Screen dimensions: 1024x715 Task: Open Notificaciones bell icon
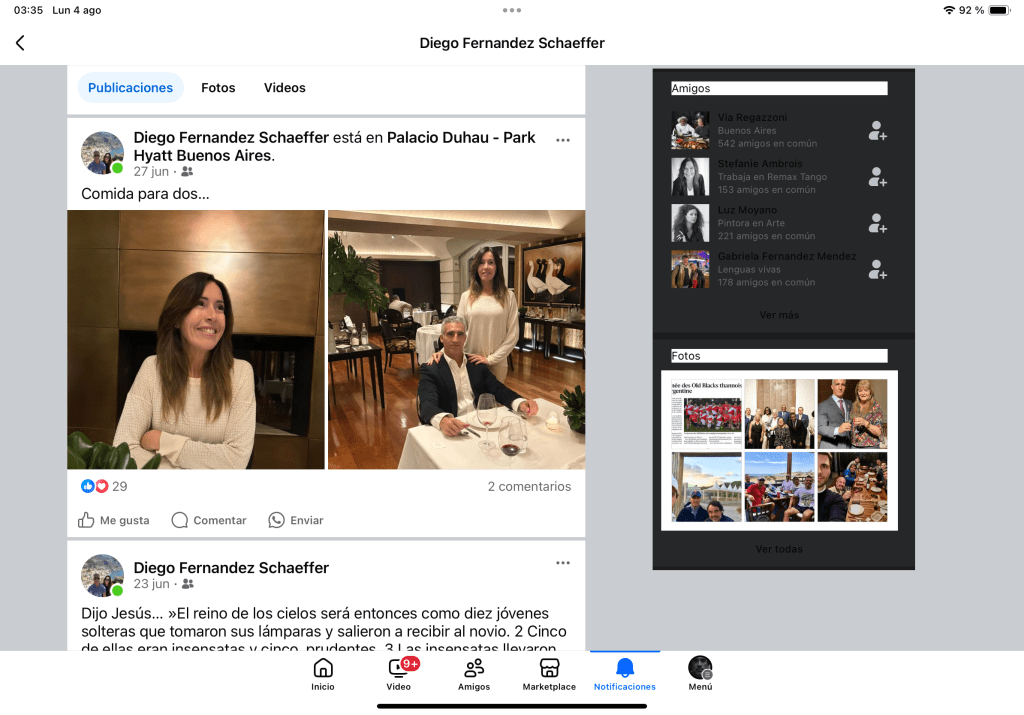point(625,674)
